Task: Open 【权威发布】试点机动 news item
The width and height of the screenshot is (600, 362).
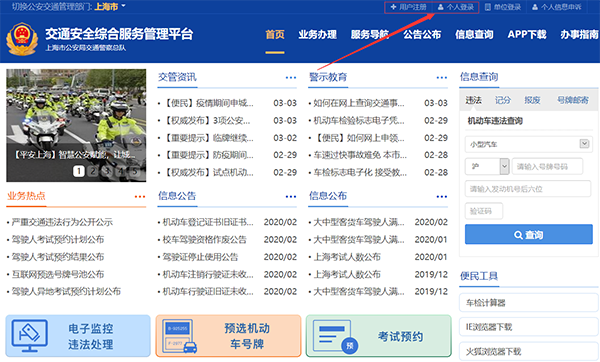Action: [x=209, y=172]
